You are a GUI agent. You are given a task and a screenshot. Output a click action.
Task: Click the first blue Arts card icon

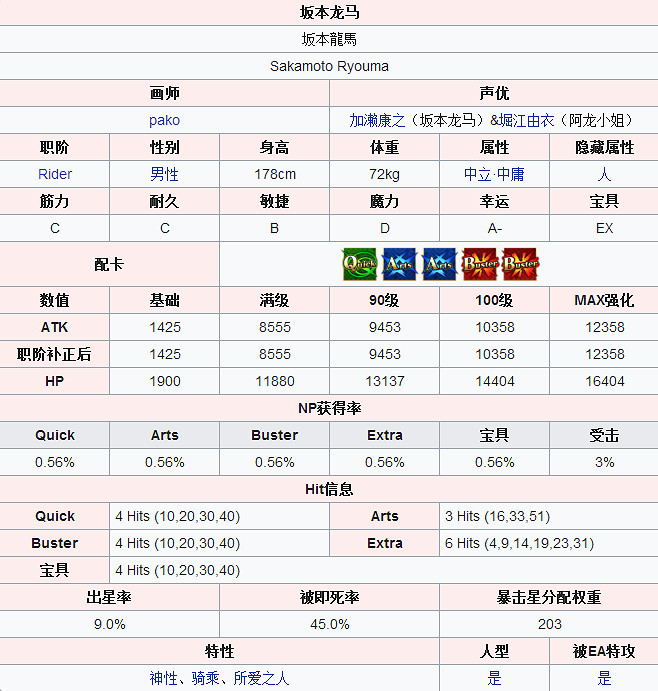tap(399, 264)
